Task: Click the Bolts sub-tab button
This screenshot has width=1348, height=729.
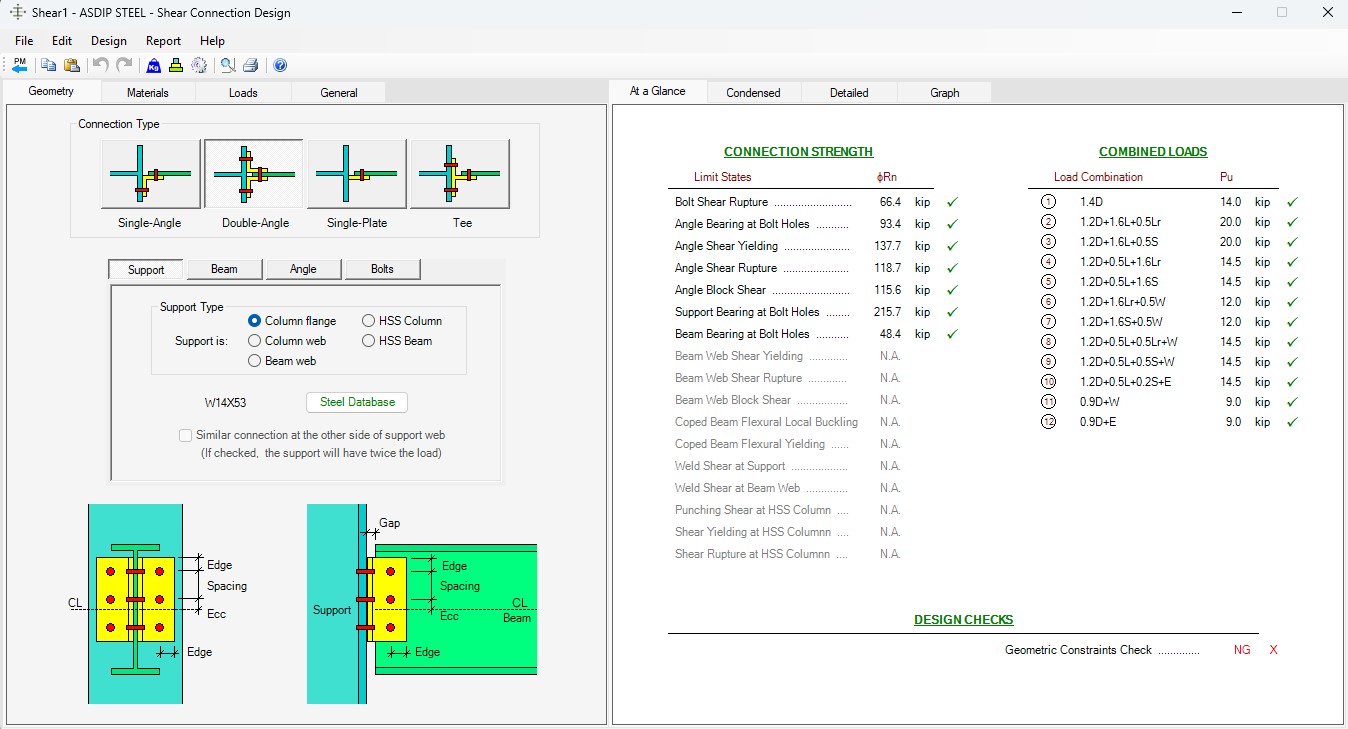Action: (x=382, y=269)
